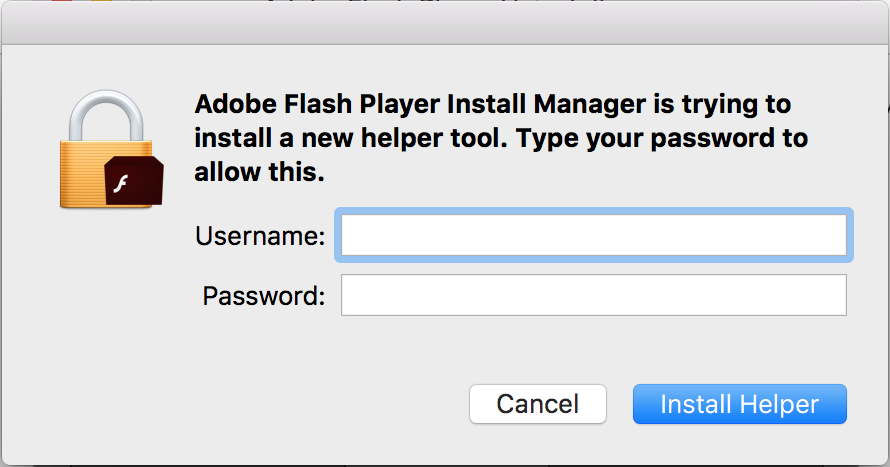Focus the Username text field

594,236
